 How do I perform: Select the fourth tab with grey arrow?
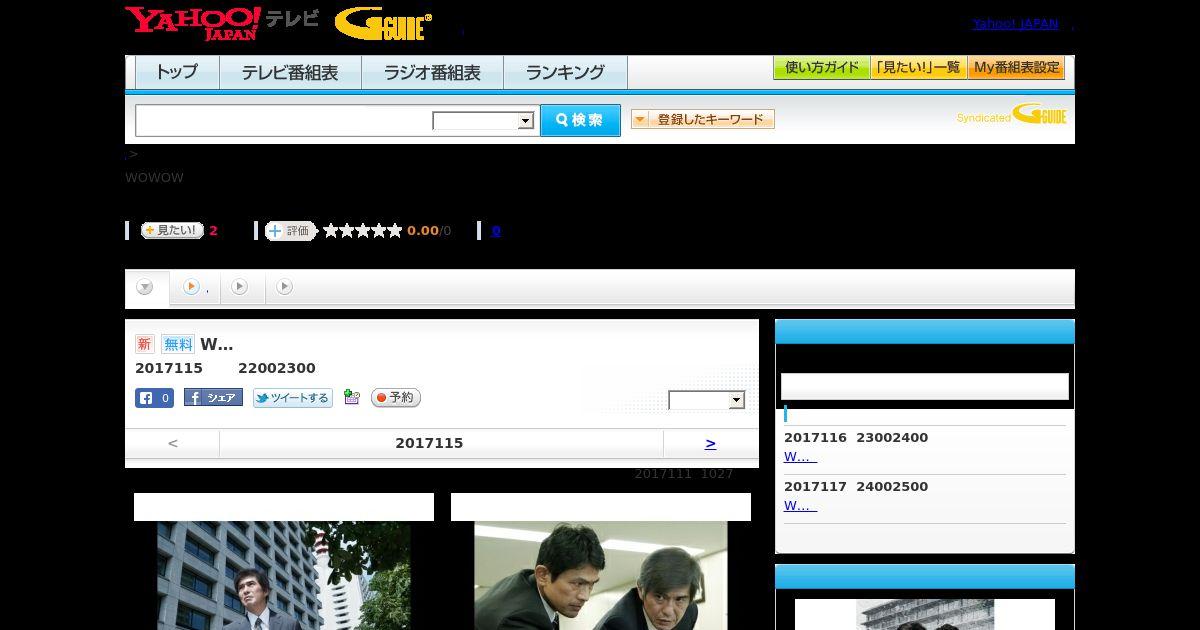[285, 288]
